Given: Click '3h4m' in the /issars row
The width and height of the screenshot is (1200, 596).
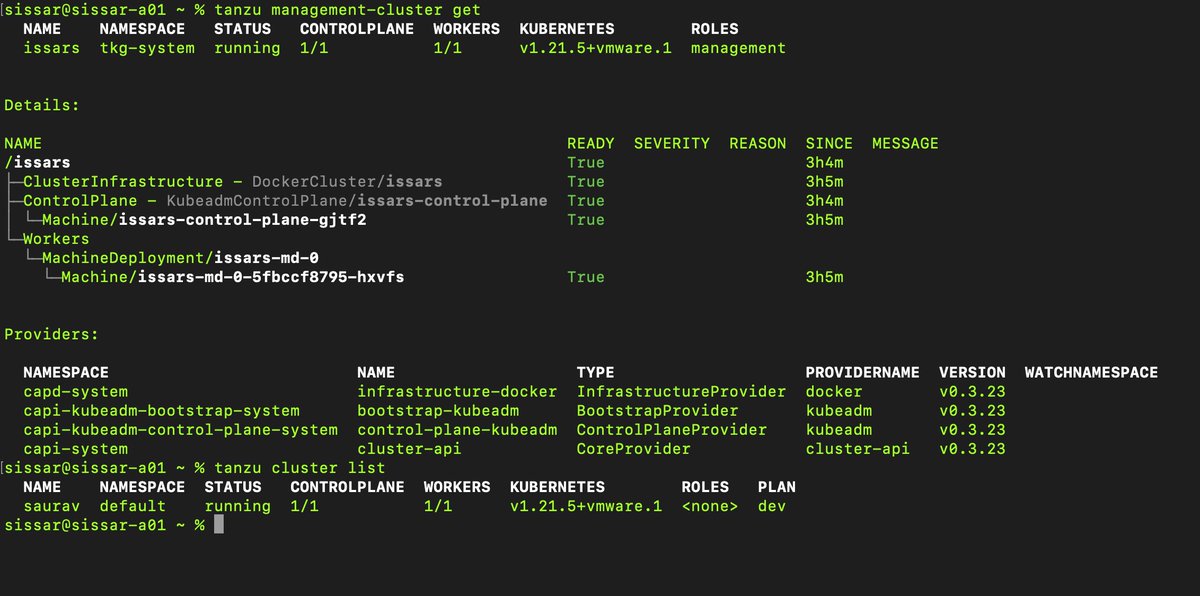Looking at the screenshot, I should (824, 162).
